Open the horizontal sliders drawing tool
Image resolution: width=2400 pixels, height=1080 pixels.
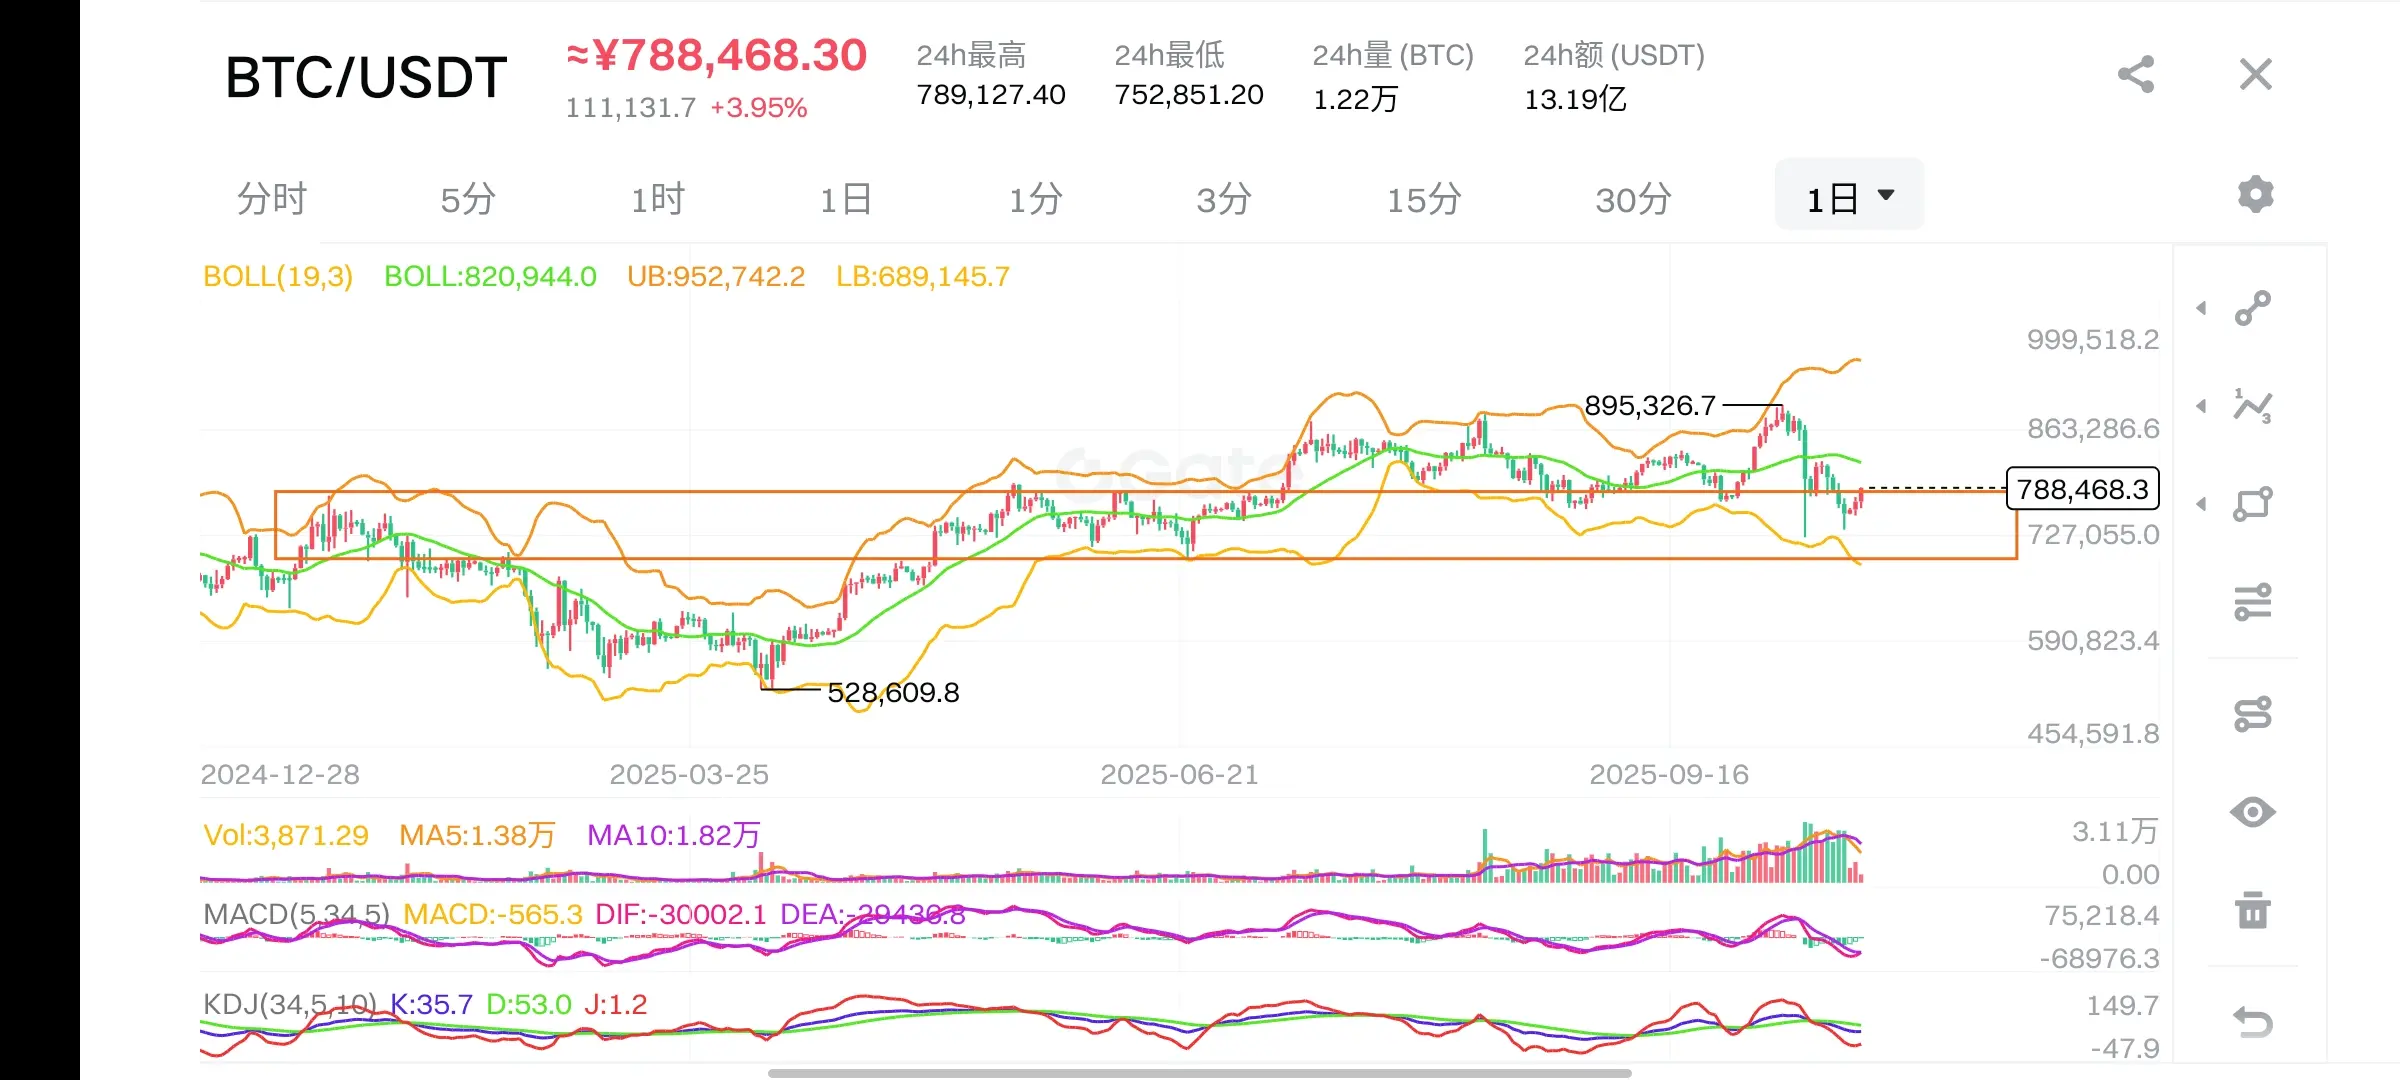(x=2253, y=602)
